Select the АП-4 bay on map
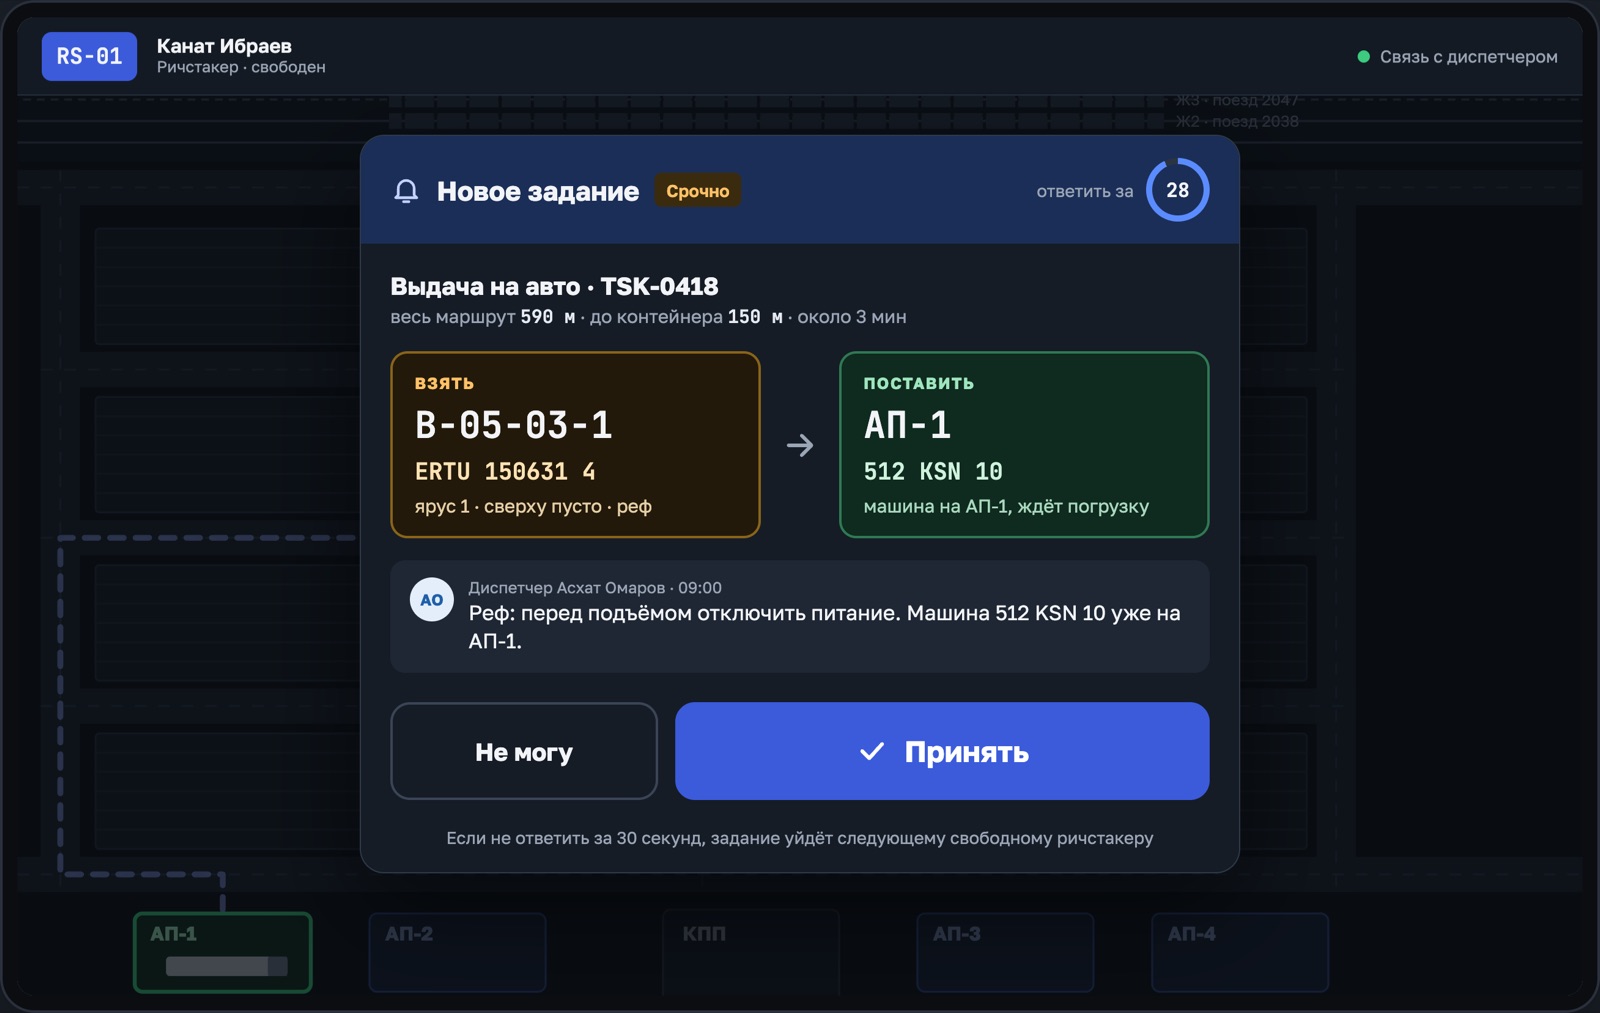Screen dimensions: 1600x1013 click(x=1240, y=952)
